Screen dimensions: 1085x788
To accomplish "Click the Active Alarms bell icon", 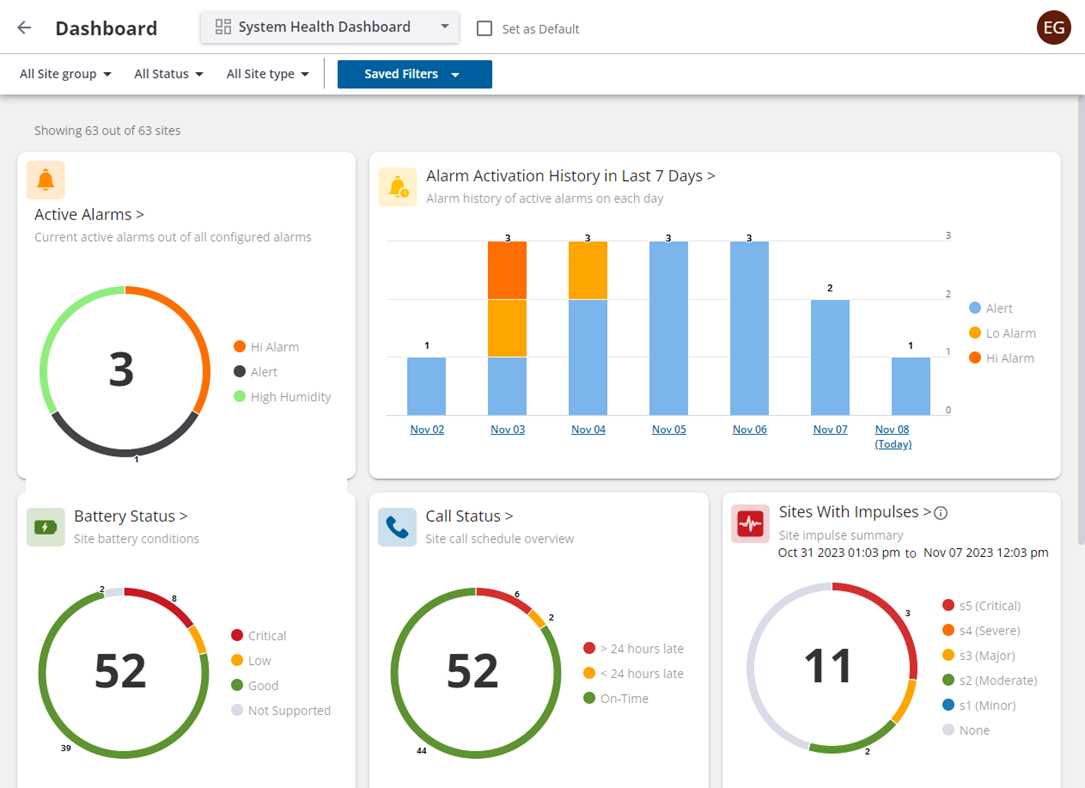I will [46, 180].
